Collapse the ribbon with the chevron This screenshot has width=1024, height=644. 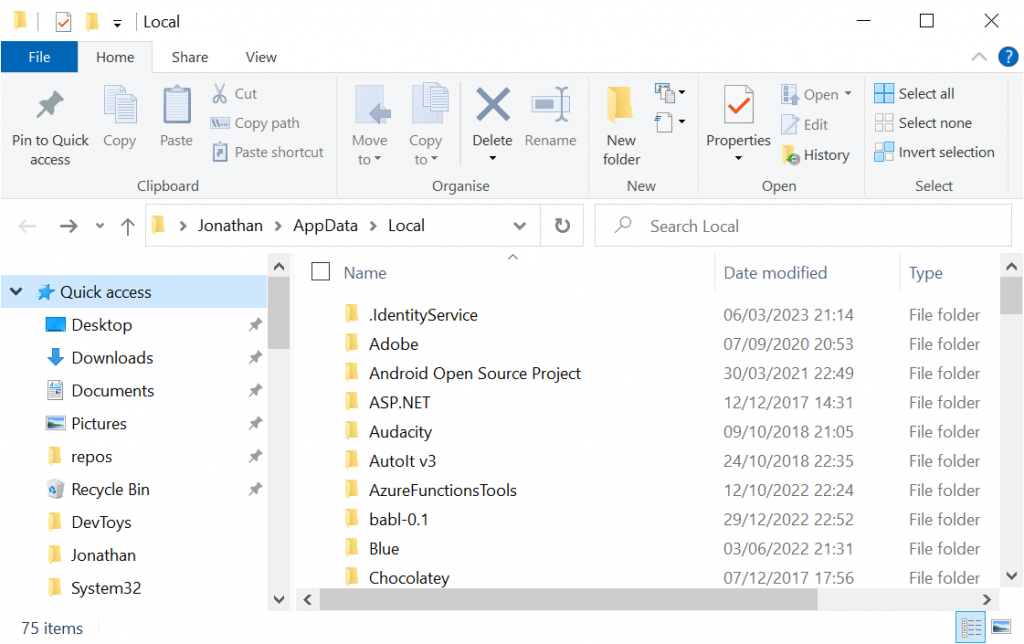(x=978, y=57)
